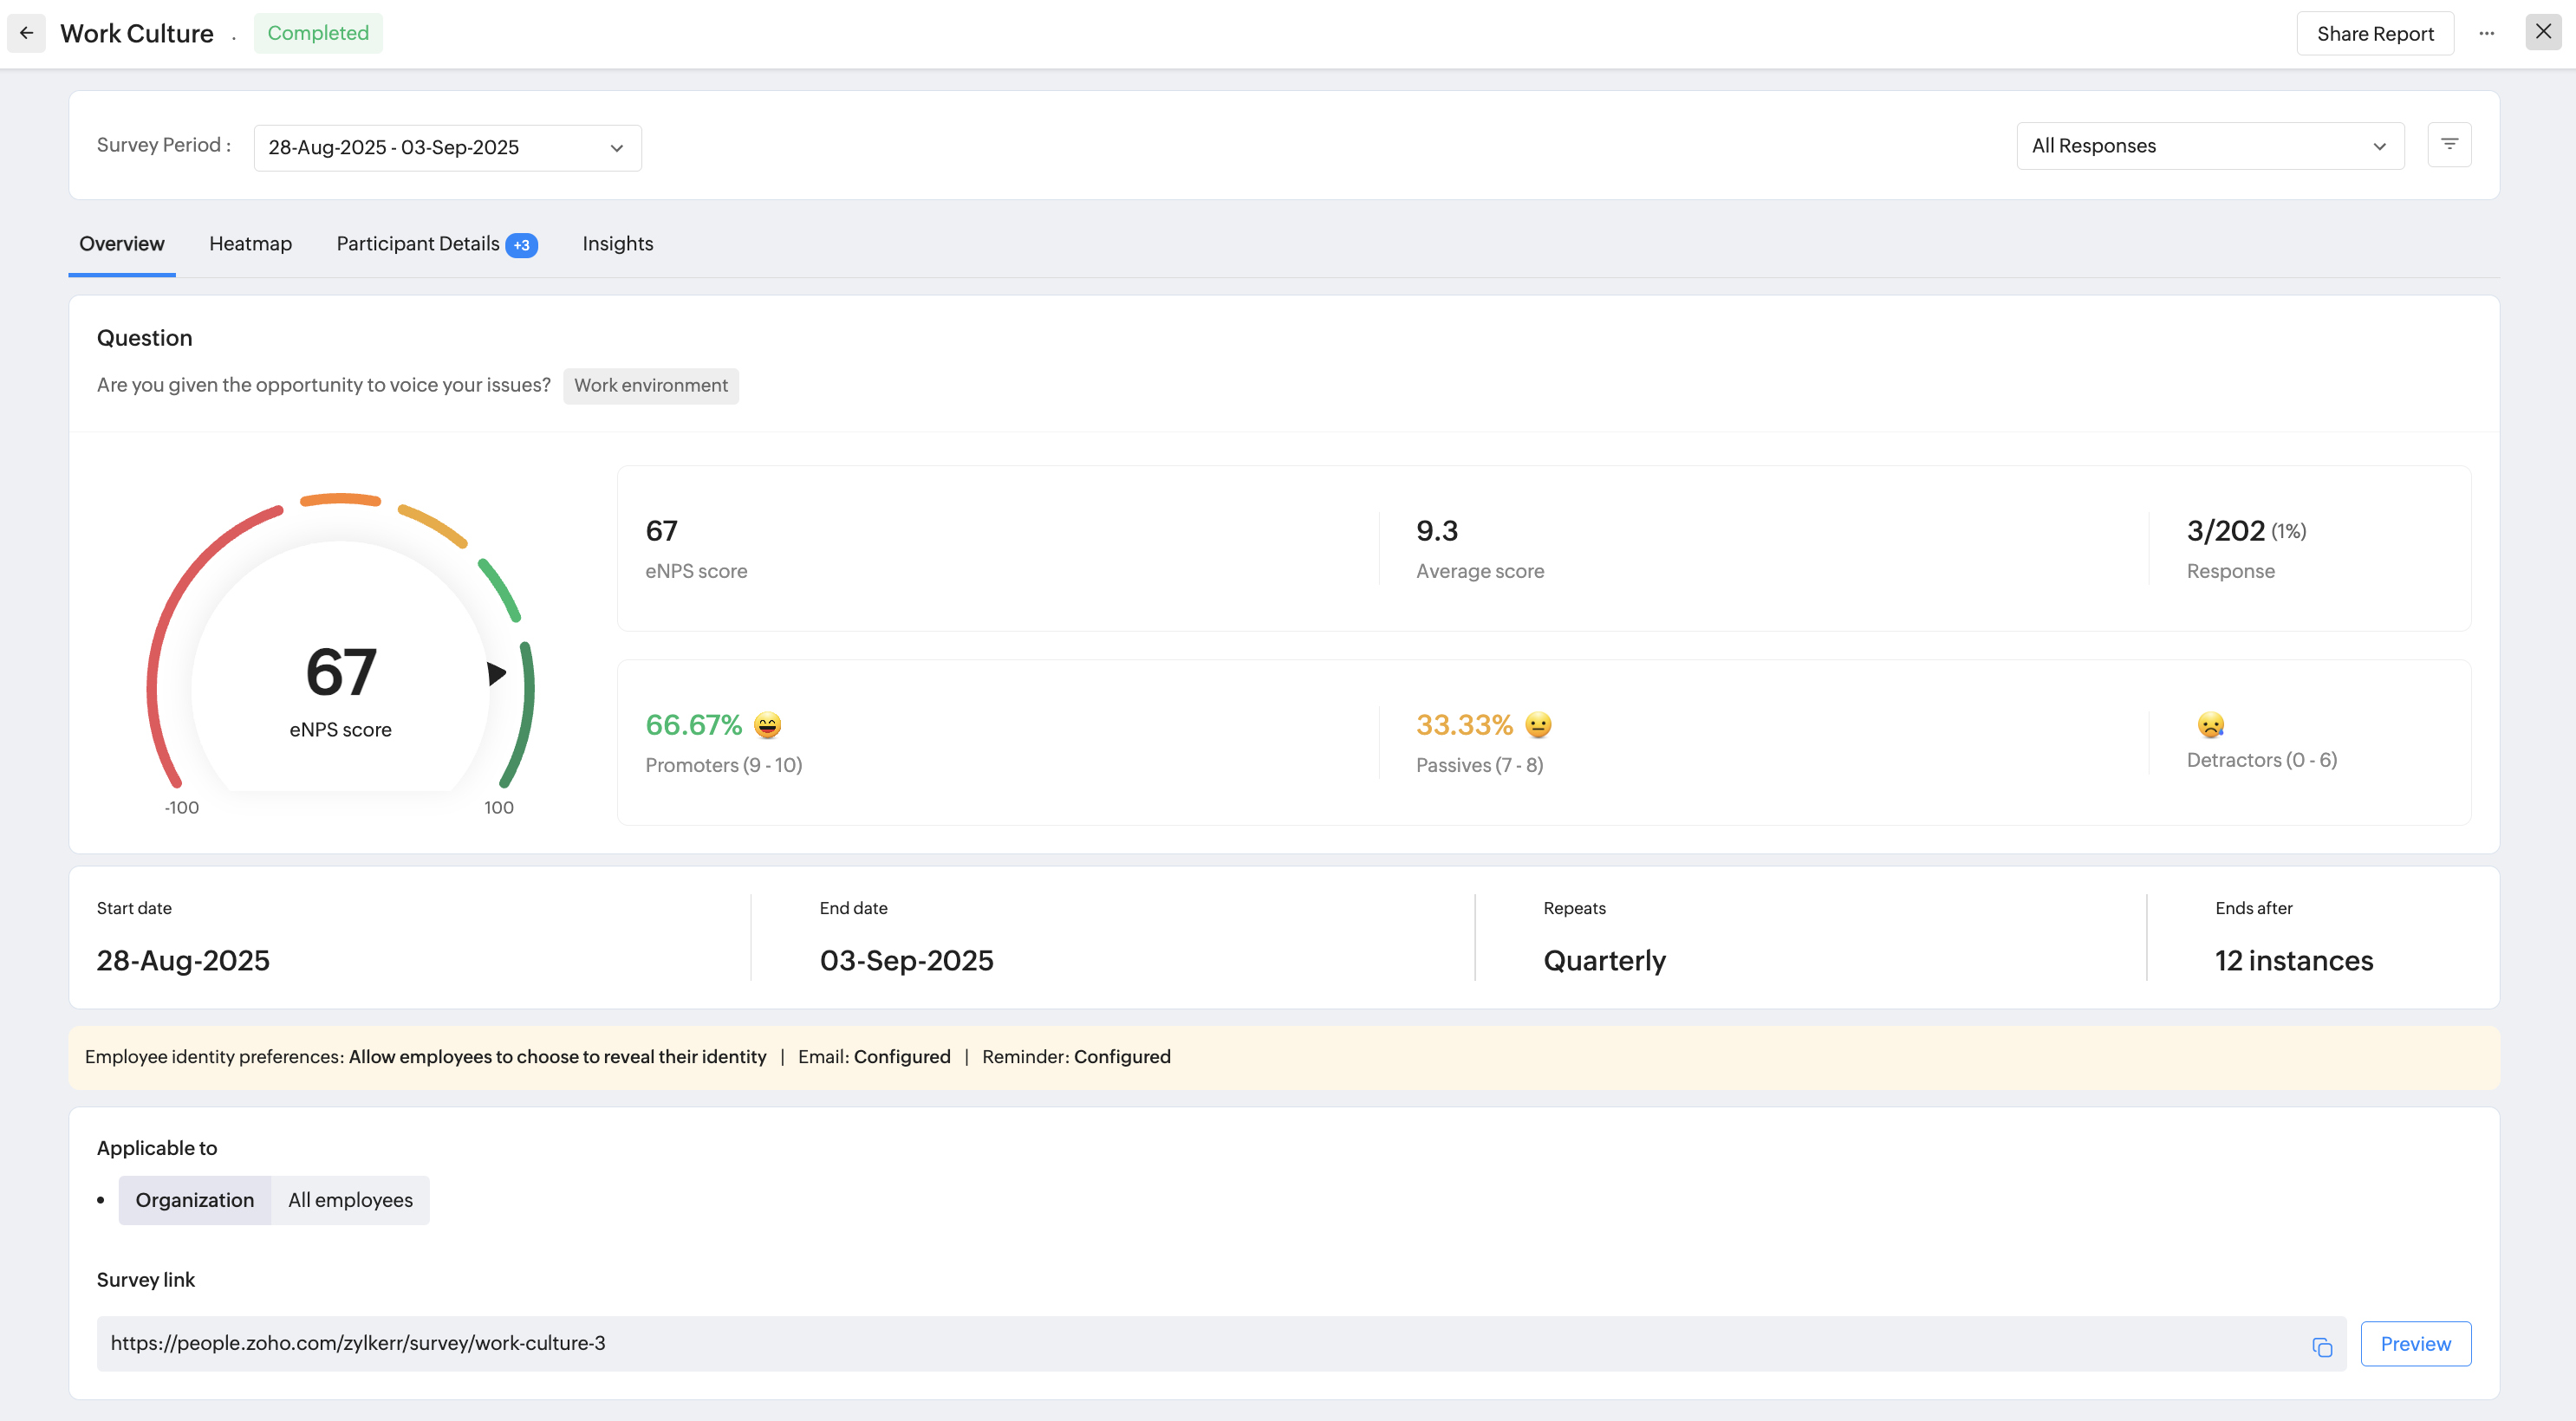Click the detractors sad face emoji
Image resolution: width=2576 pixels, height=1421 pixels.
point(2210,725)
